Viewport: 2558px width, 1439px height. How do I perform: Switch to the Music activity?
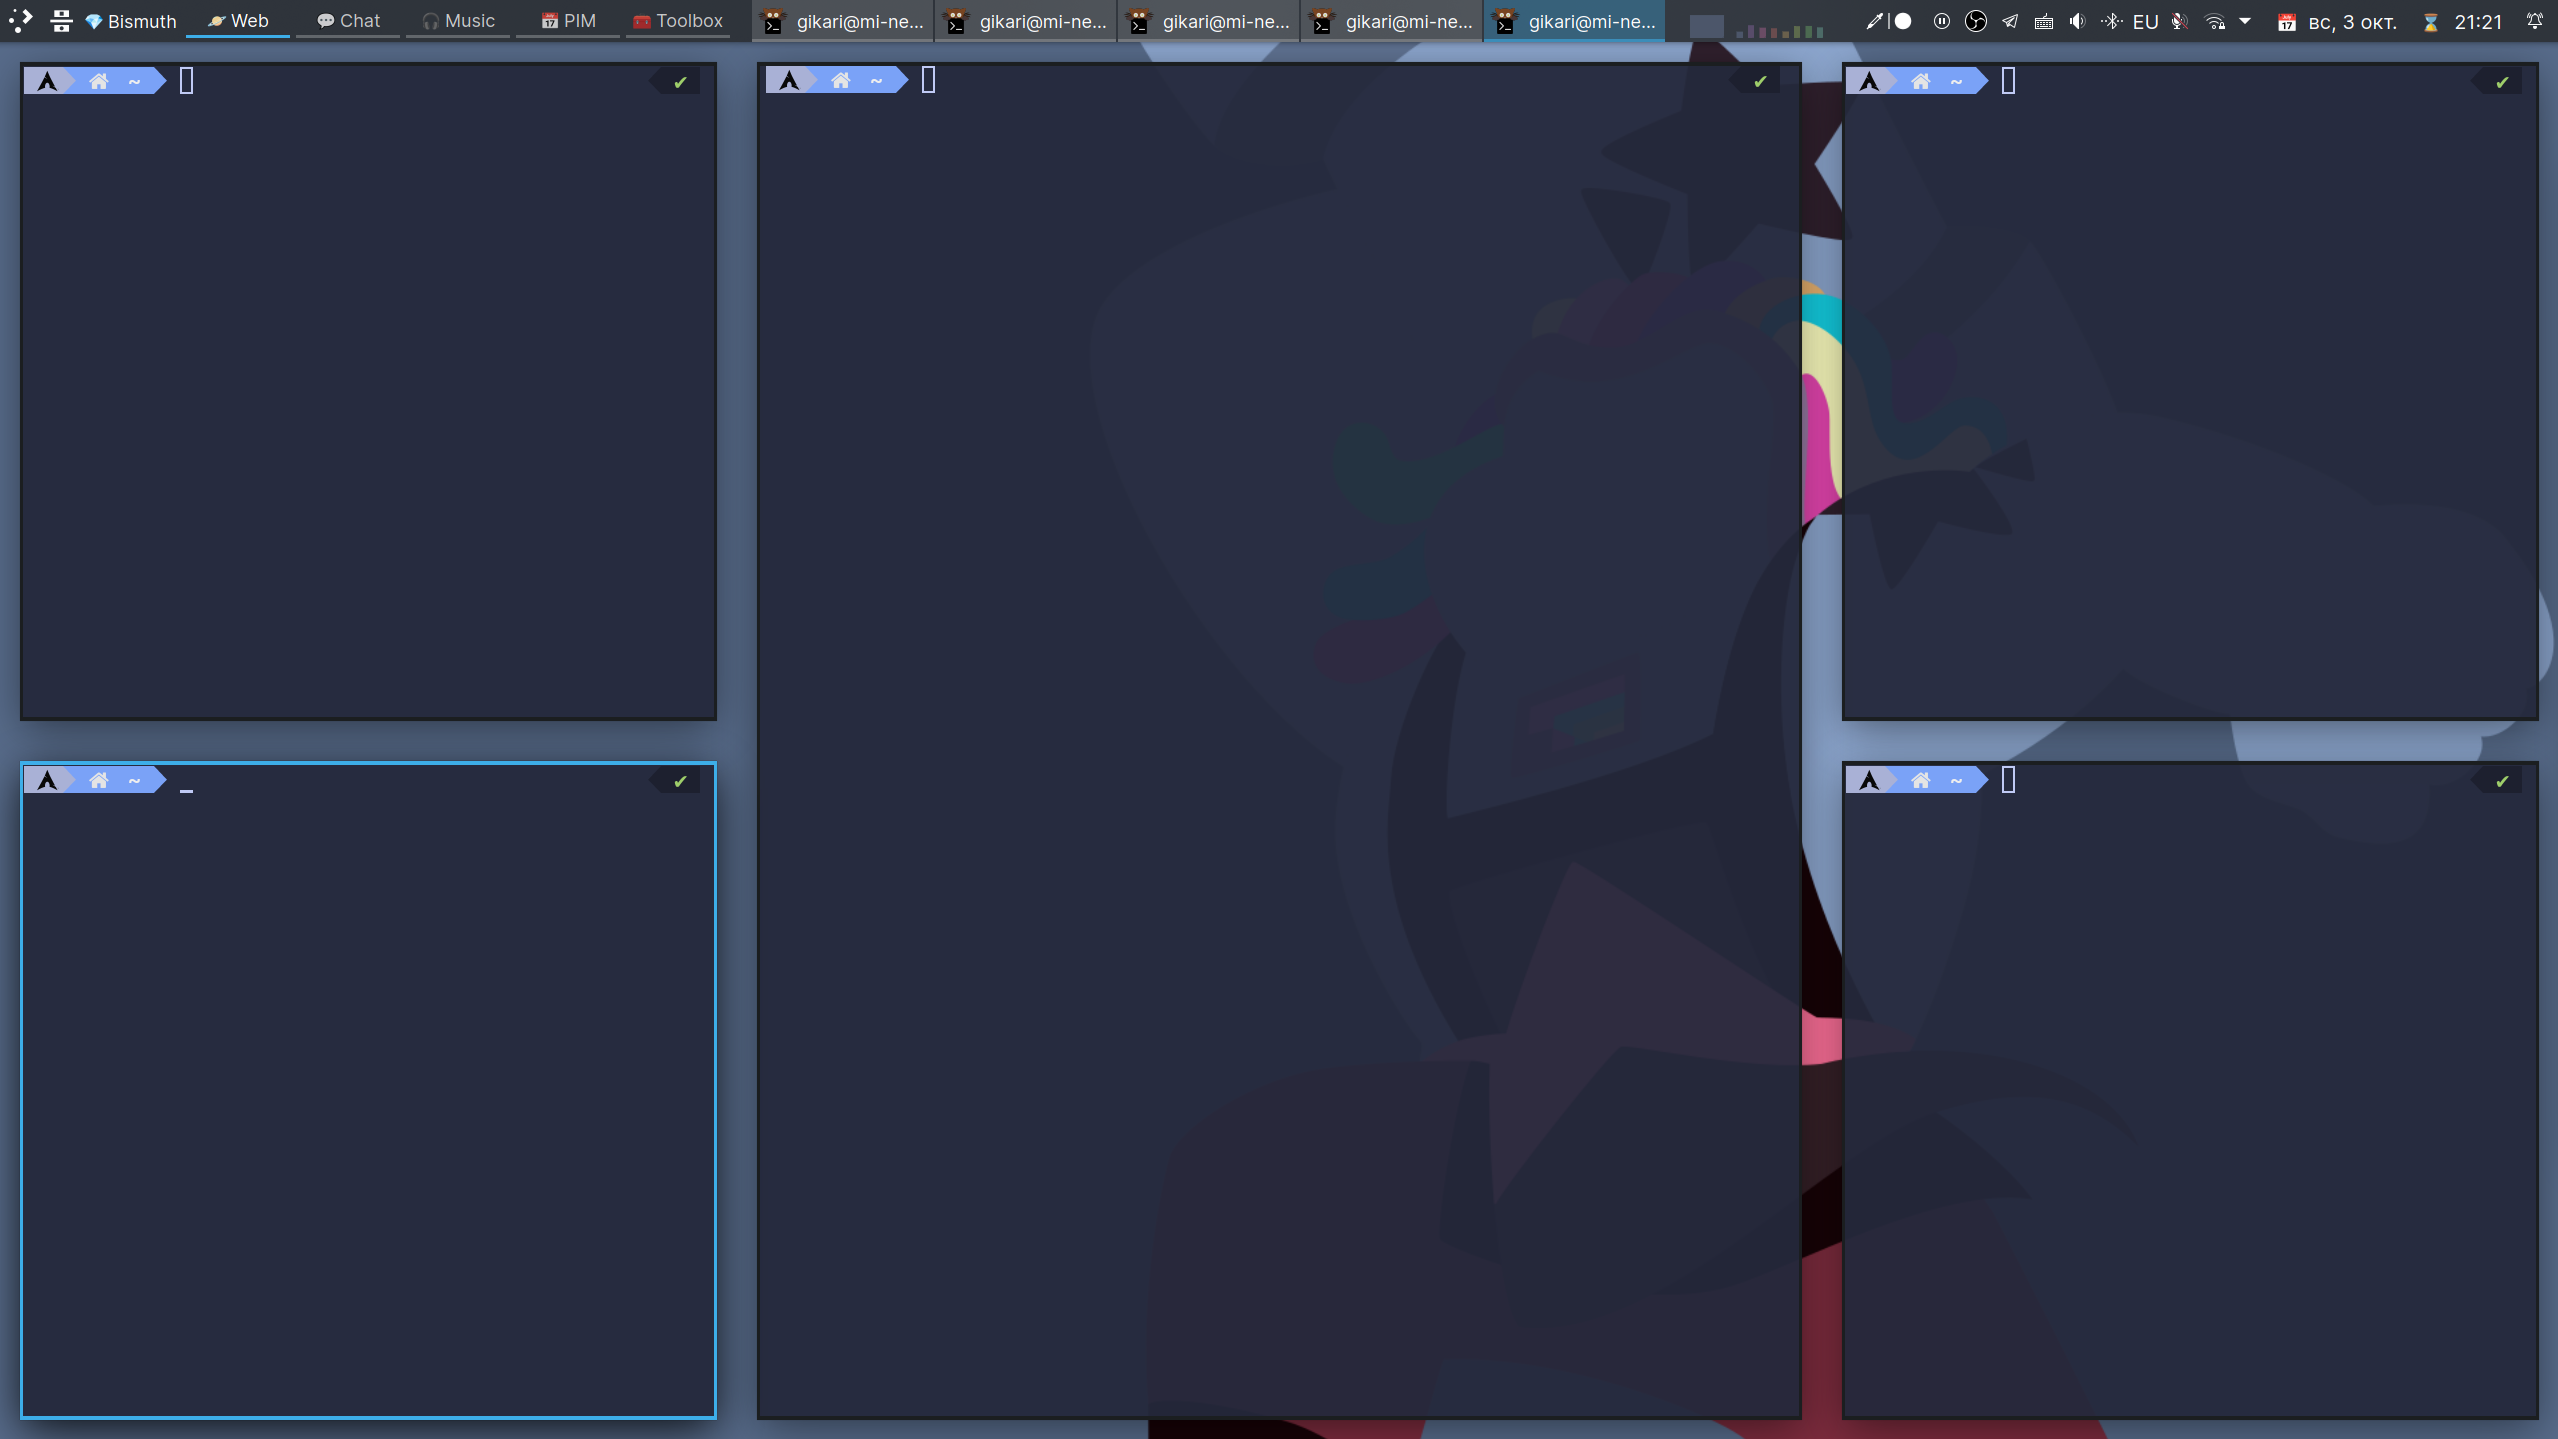457,20
